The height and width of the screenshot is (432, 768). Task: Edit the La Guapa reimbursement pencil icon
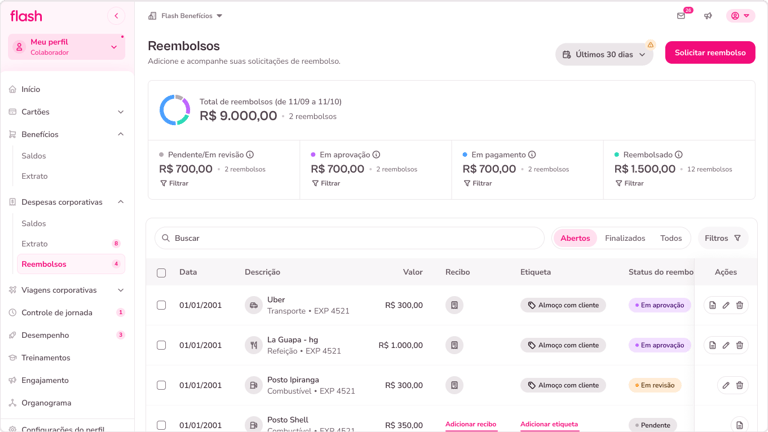tap(726, 345)
